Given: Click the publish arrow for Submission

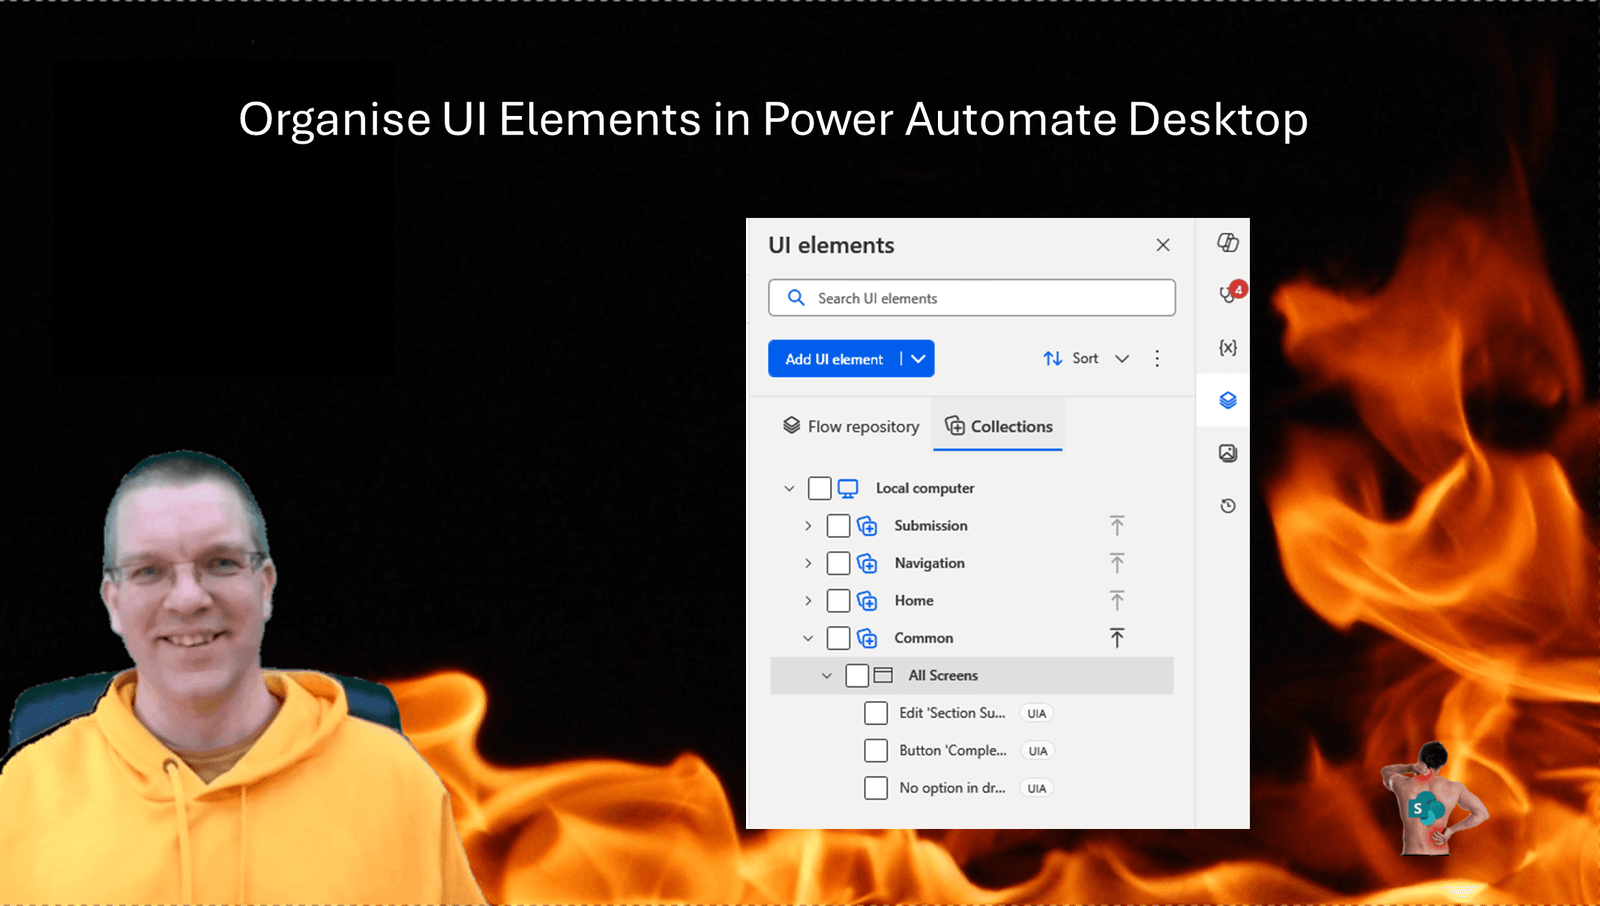Looking at the screenshot, I should tap(1117, 526).
